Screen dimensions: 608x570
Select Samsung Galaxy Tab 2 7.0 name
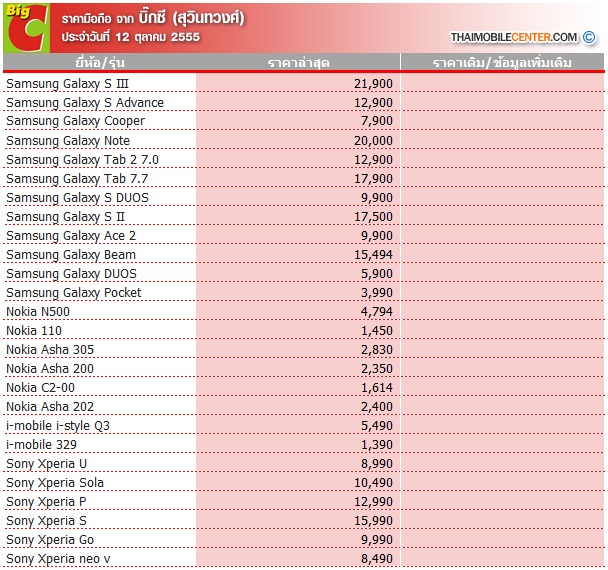[82, 159]
